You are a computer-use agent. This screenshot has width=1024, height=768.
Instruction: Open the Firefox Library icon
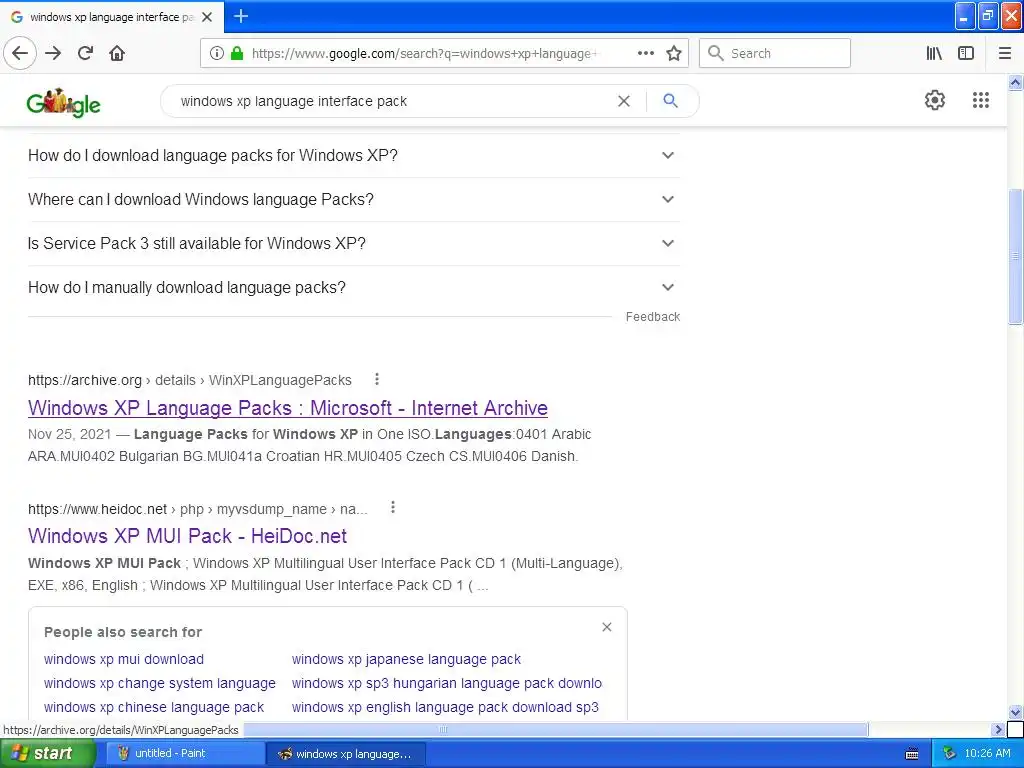coord(934,53)
